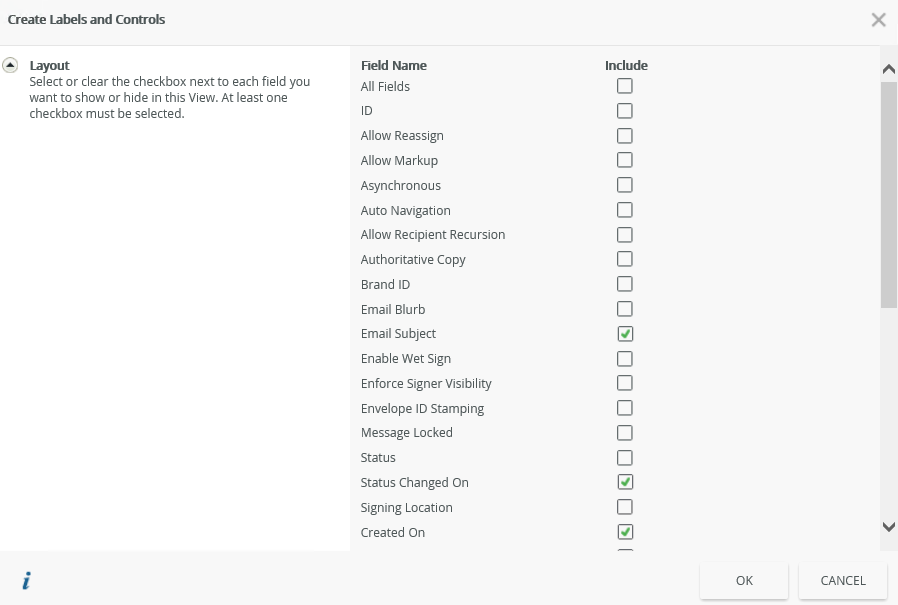Click the CANCEL button
The image size is (898, 605).
[842, 581]
